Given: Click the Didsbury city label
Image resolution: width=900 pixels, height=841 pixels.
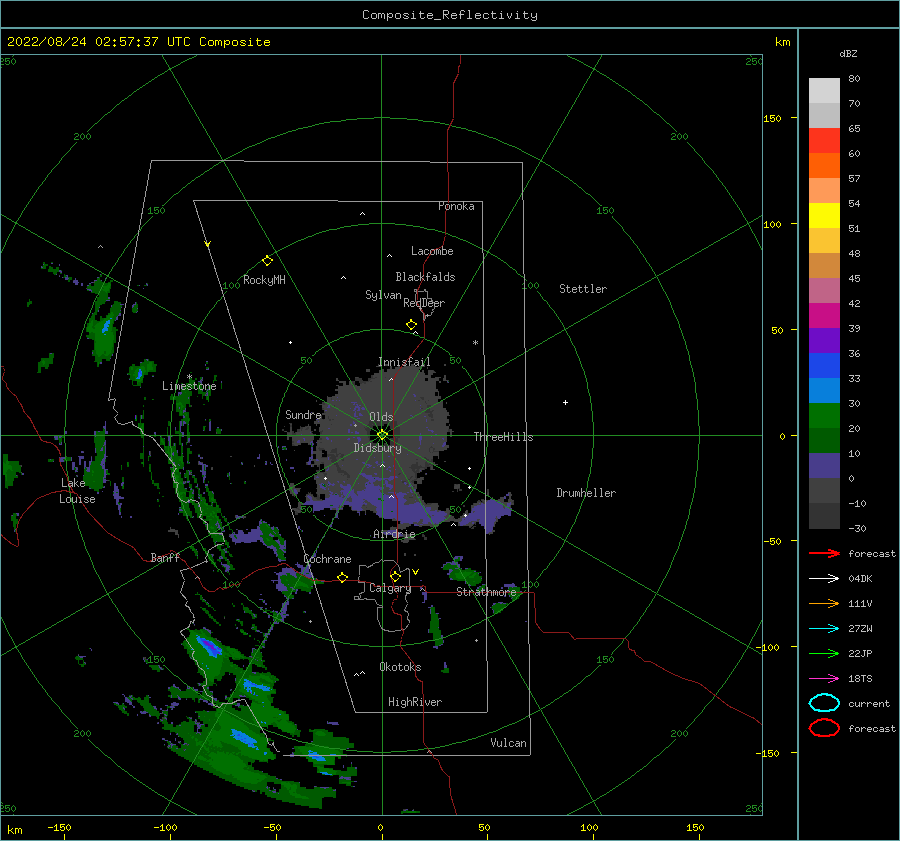Looking at the screenshot, I should (378, 448).
